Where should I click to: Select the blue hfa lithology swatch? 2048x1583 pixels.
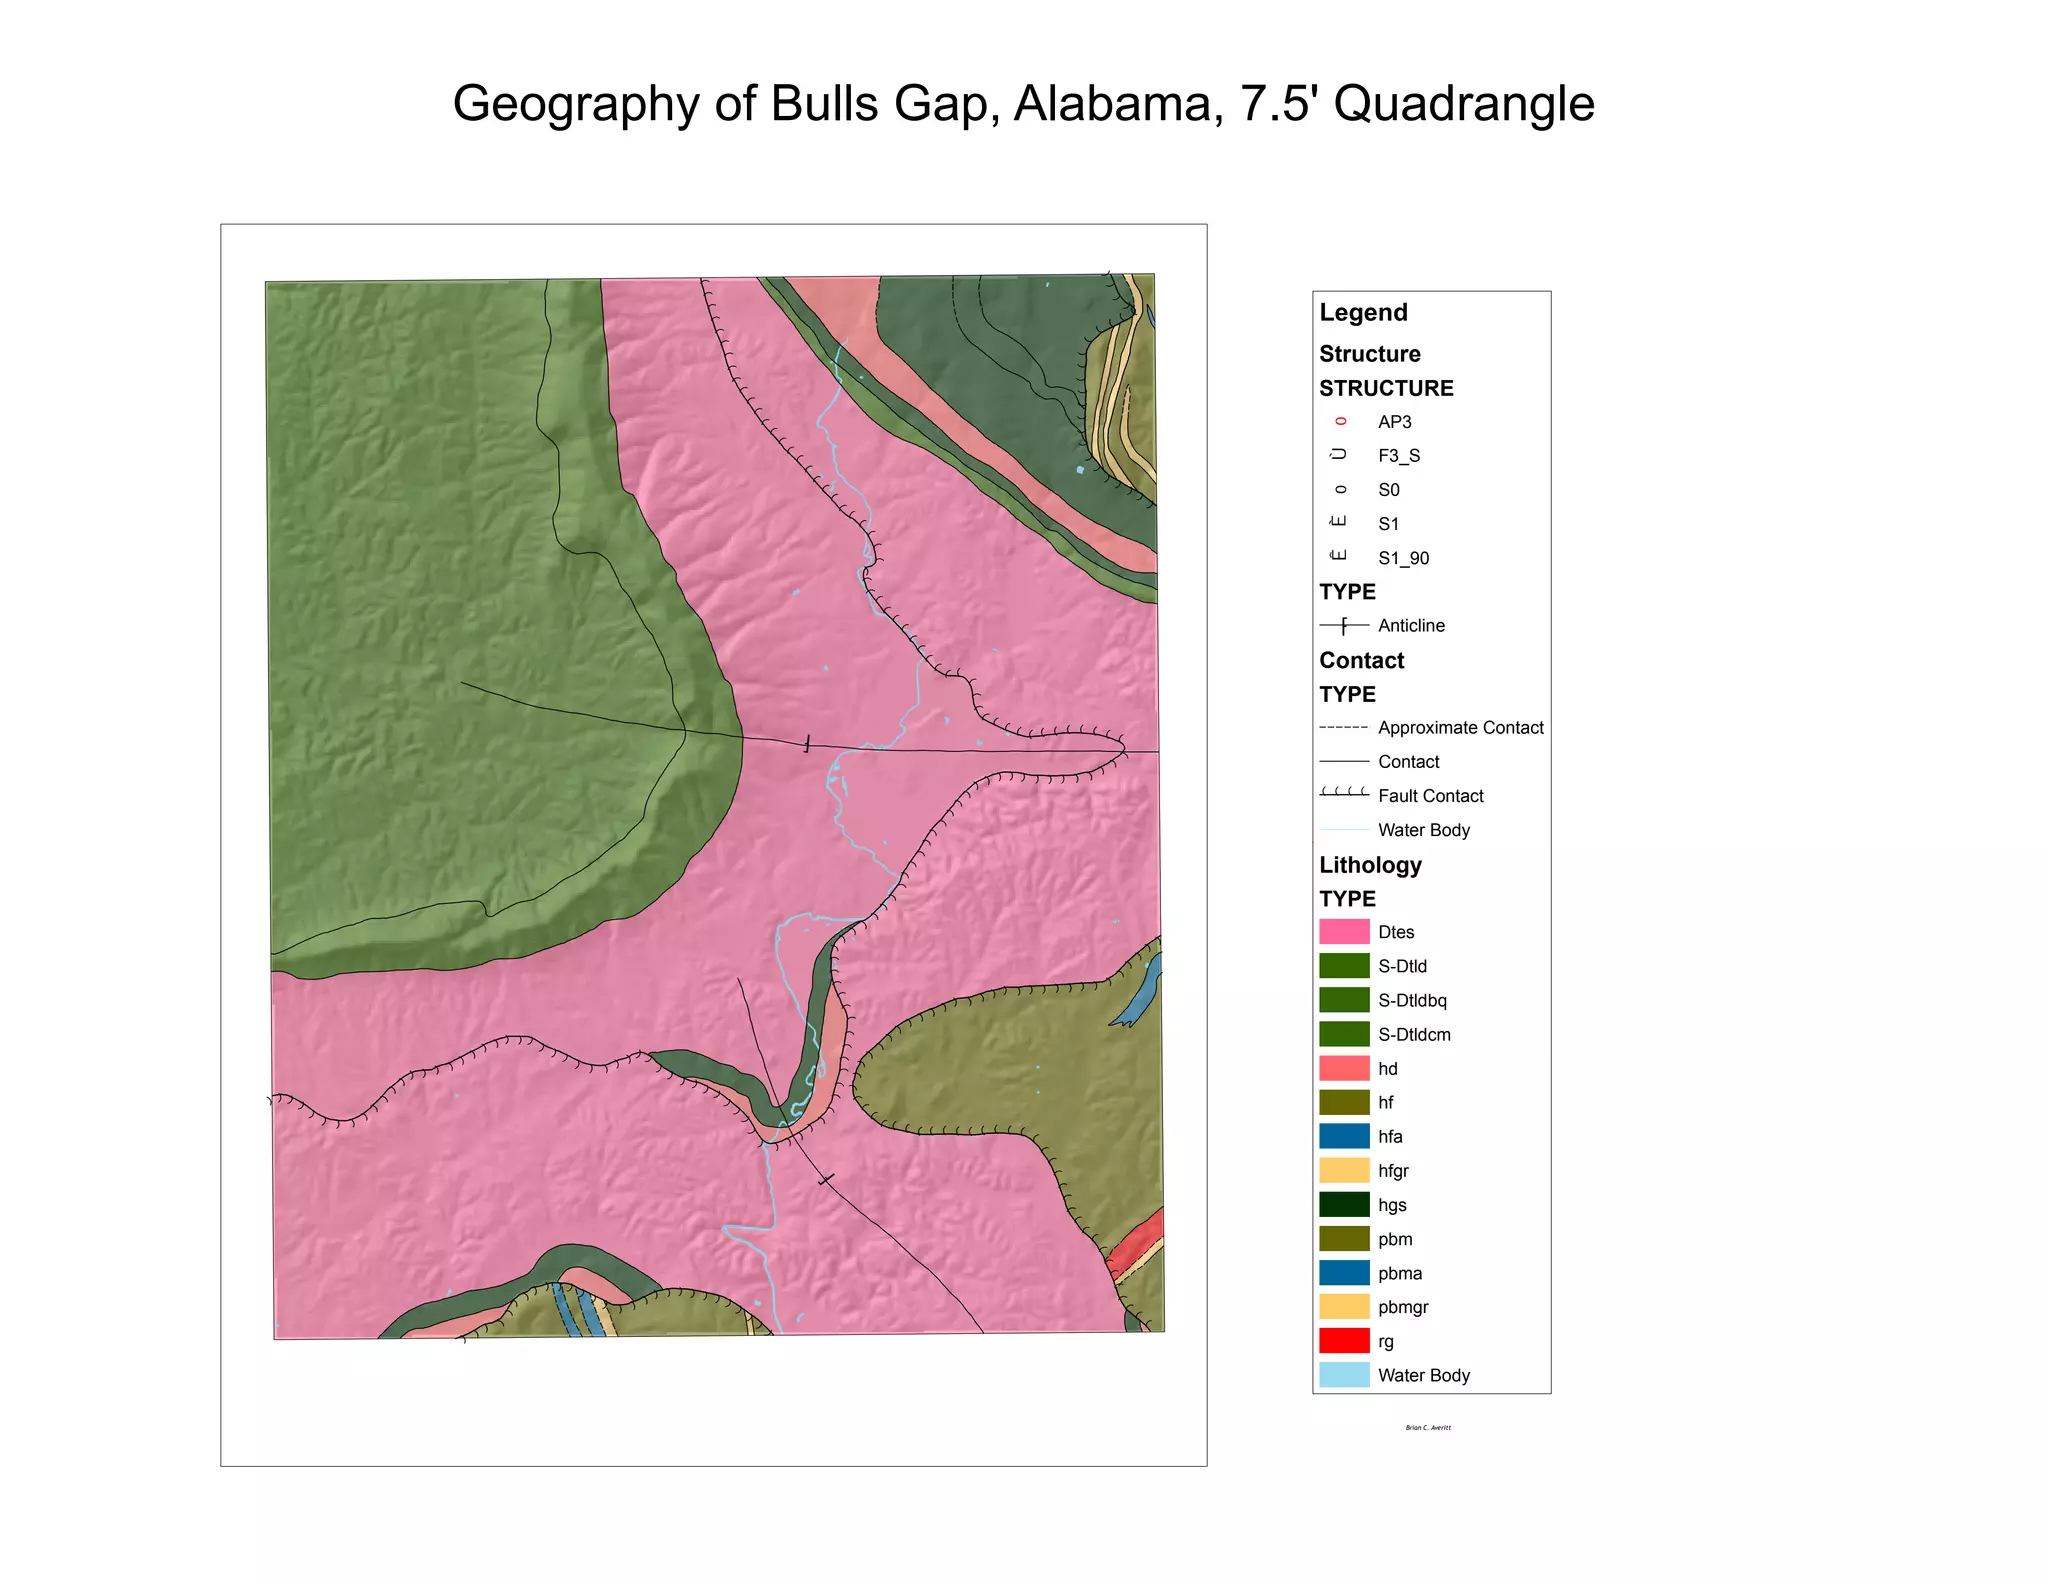(x=1344, y=1136)
